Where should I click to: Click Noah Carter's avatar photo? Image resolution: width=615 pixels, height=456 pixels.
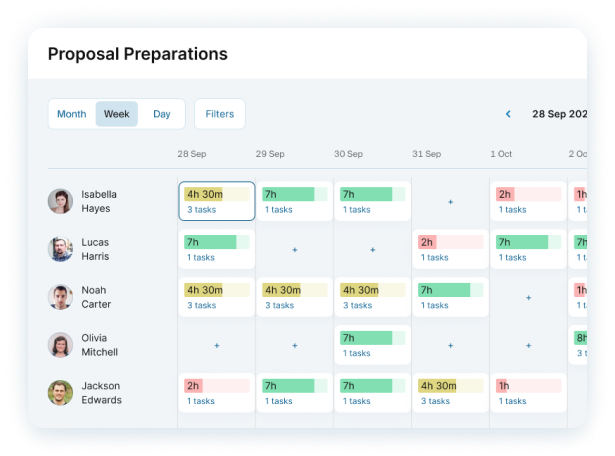point(60,297)
